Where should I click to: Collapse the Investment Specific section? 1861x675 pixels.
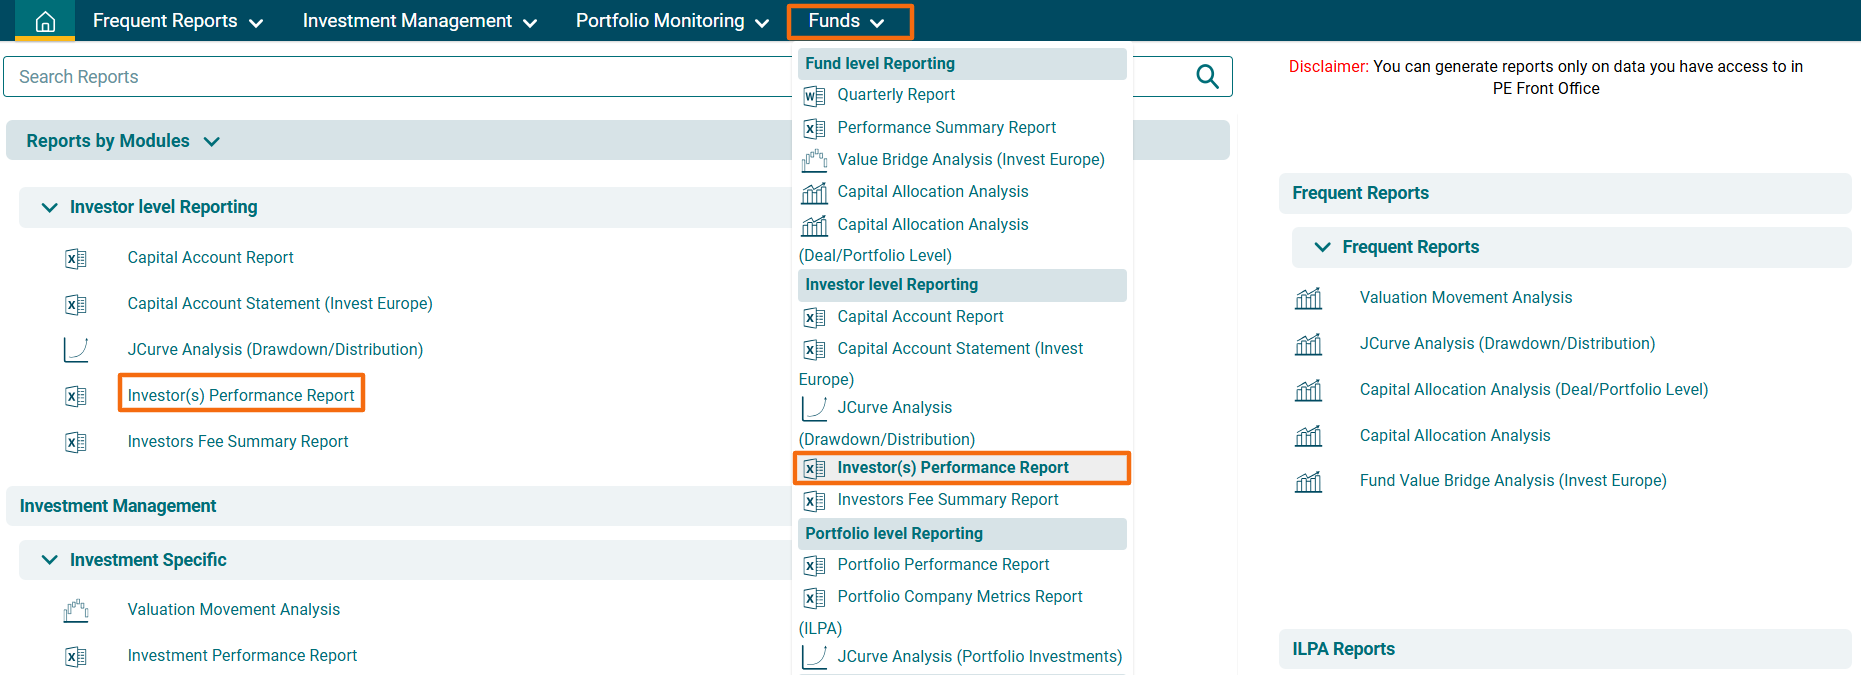coord(49,560)
